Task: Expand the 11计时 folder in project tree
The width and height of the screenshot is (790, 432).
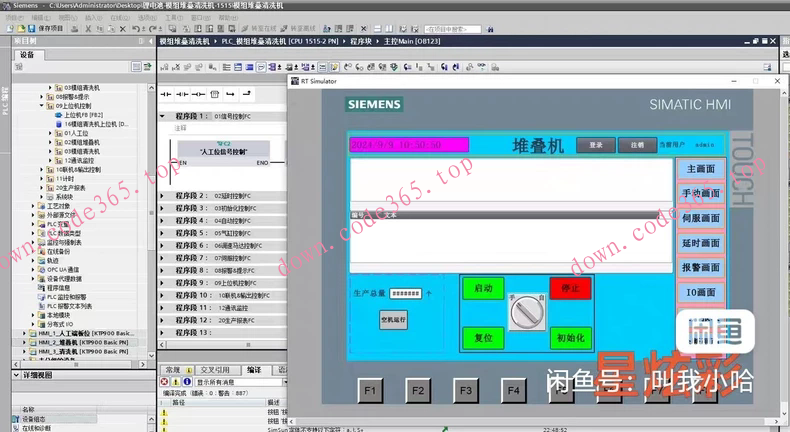Action: point(42,178)
